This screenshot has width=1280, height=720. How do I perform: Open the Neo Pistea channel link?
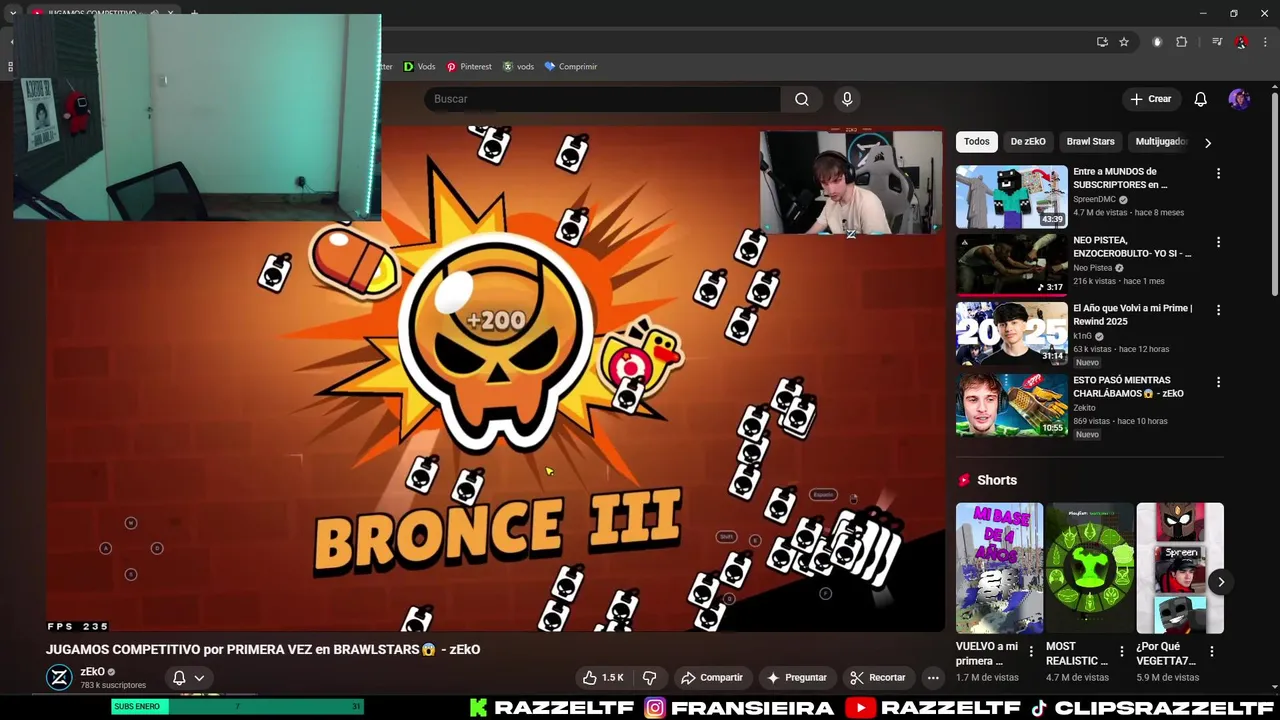(x=1092, y=268)
